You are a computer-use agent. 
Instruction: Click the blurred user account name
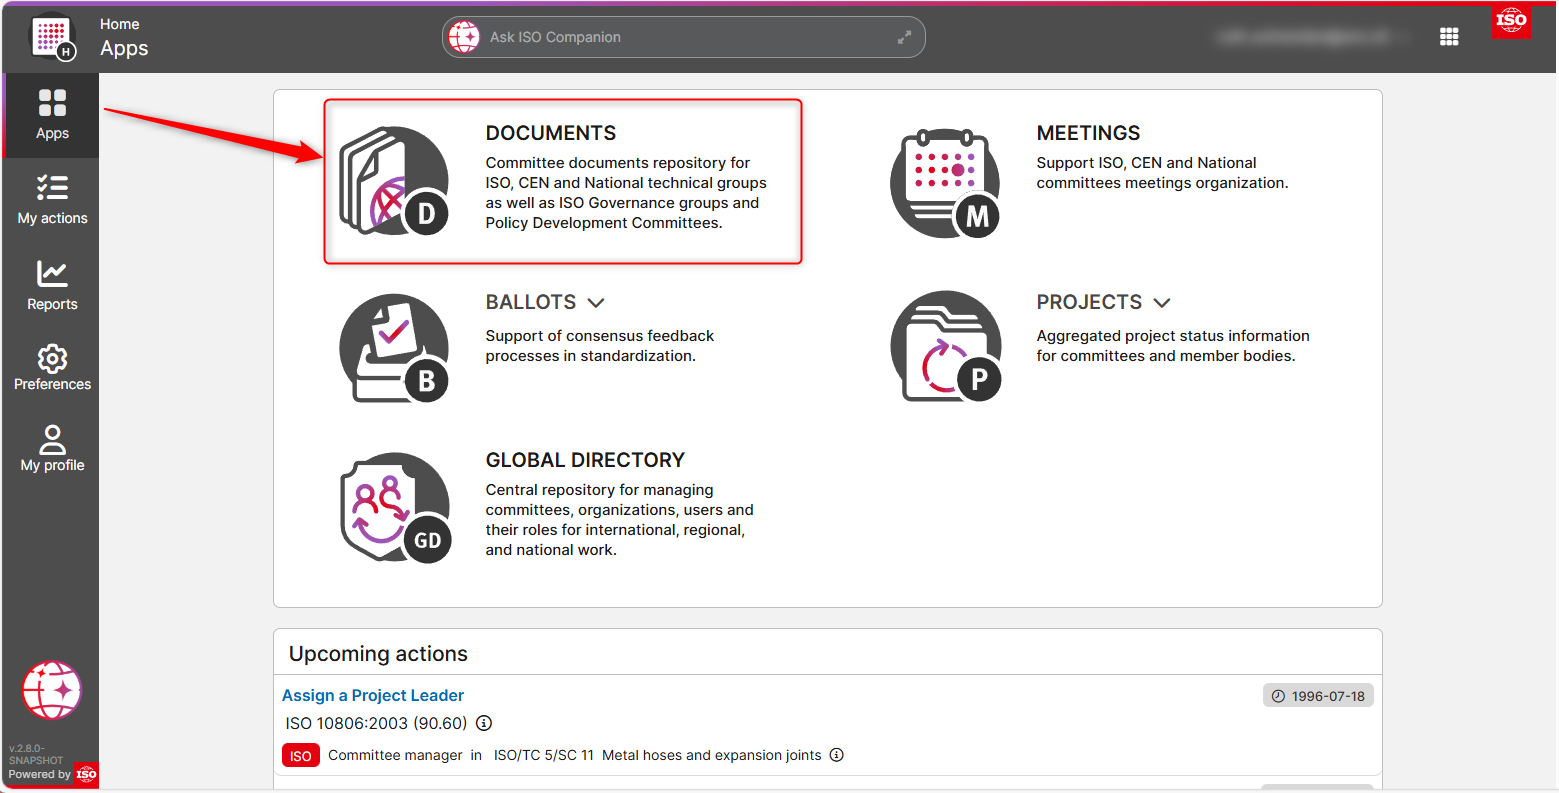coord(1303,37)
